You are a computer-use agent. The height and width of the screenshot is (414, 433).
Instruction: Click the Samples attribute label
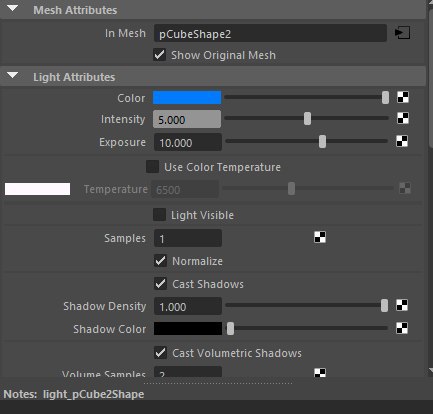tap(125, 238)
